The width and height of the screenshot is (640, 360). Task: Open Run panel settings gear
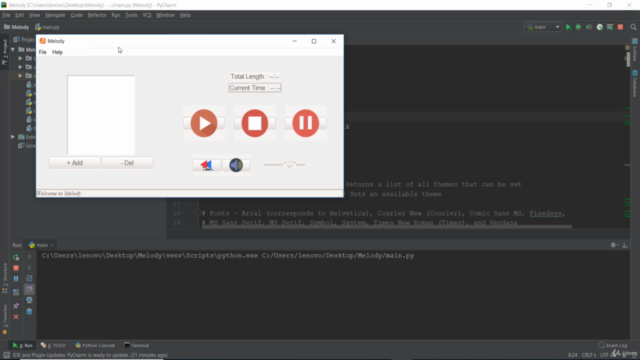pos(613,245)
